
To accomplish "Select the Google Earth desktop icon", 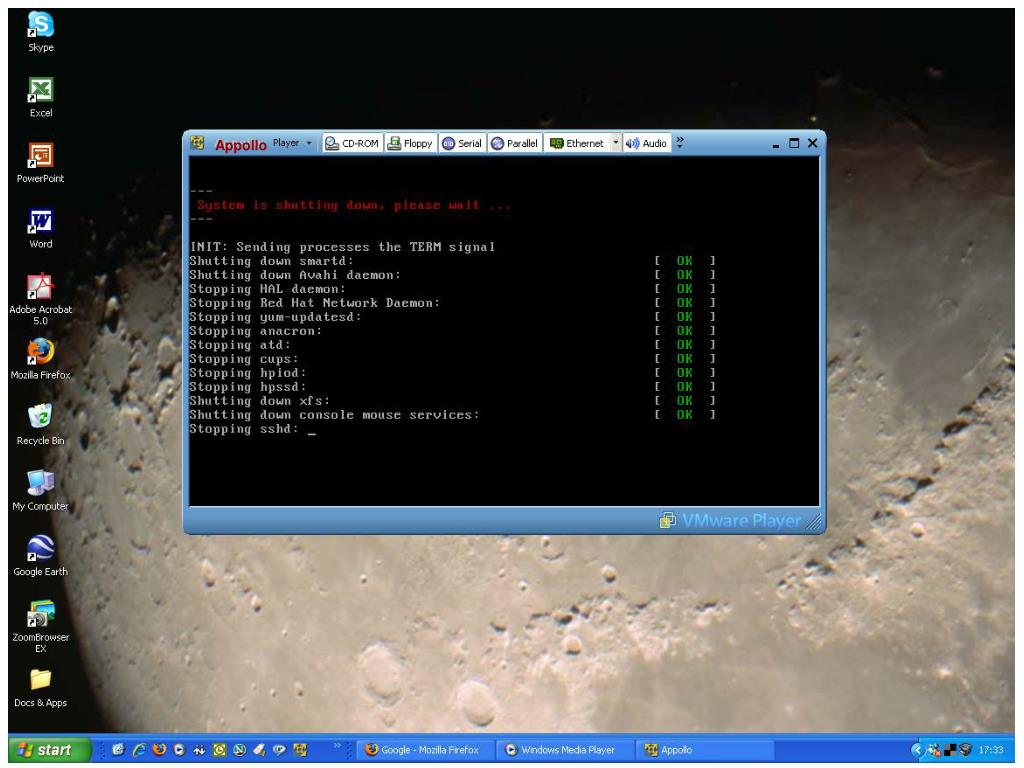I will (40, 556).
